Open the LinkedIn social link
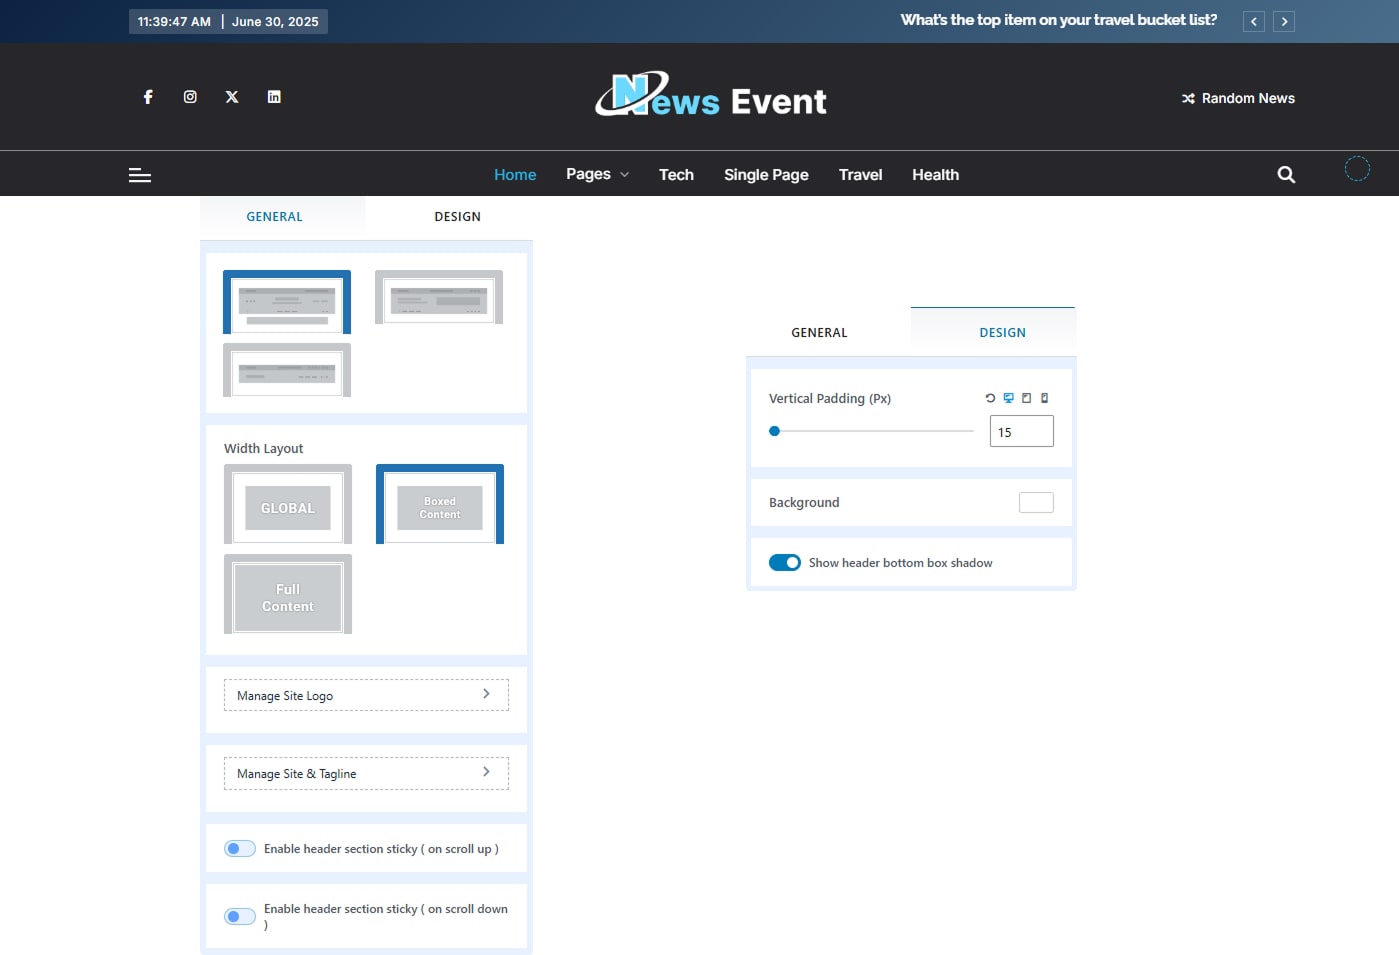 point(274,97)
